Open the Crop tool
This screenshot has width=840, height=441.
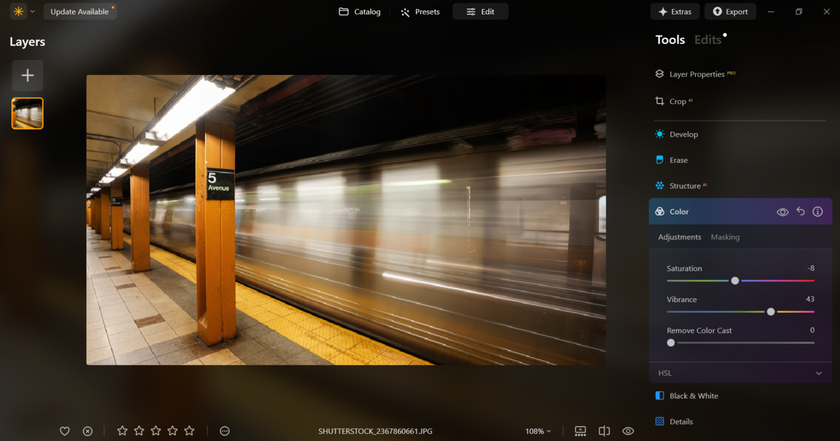pos(678,101)
